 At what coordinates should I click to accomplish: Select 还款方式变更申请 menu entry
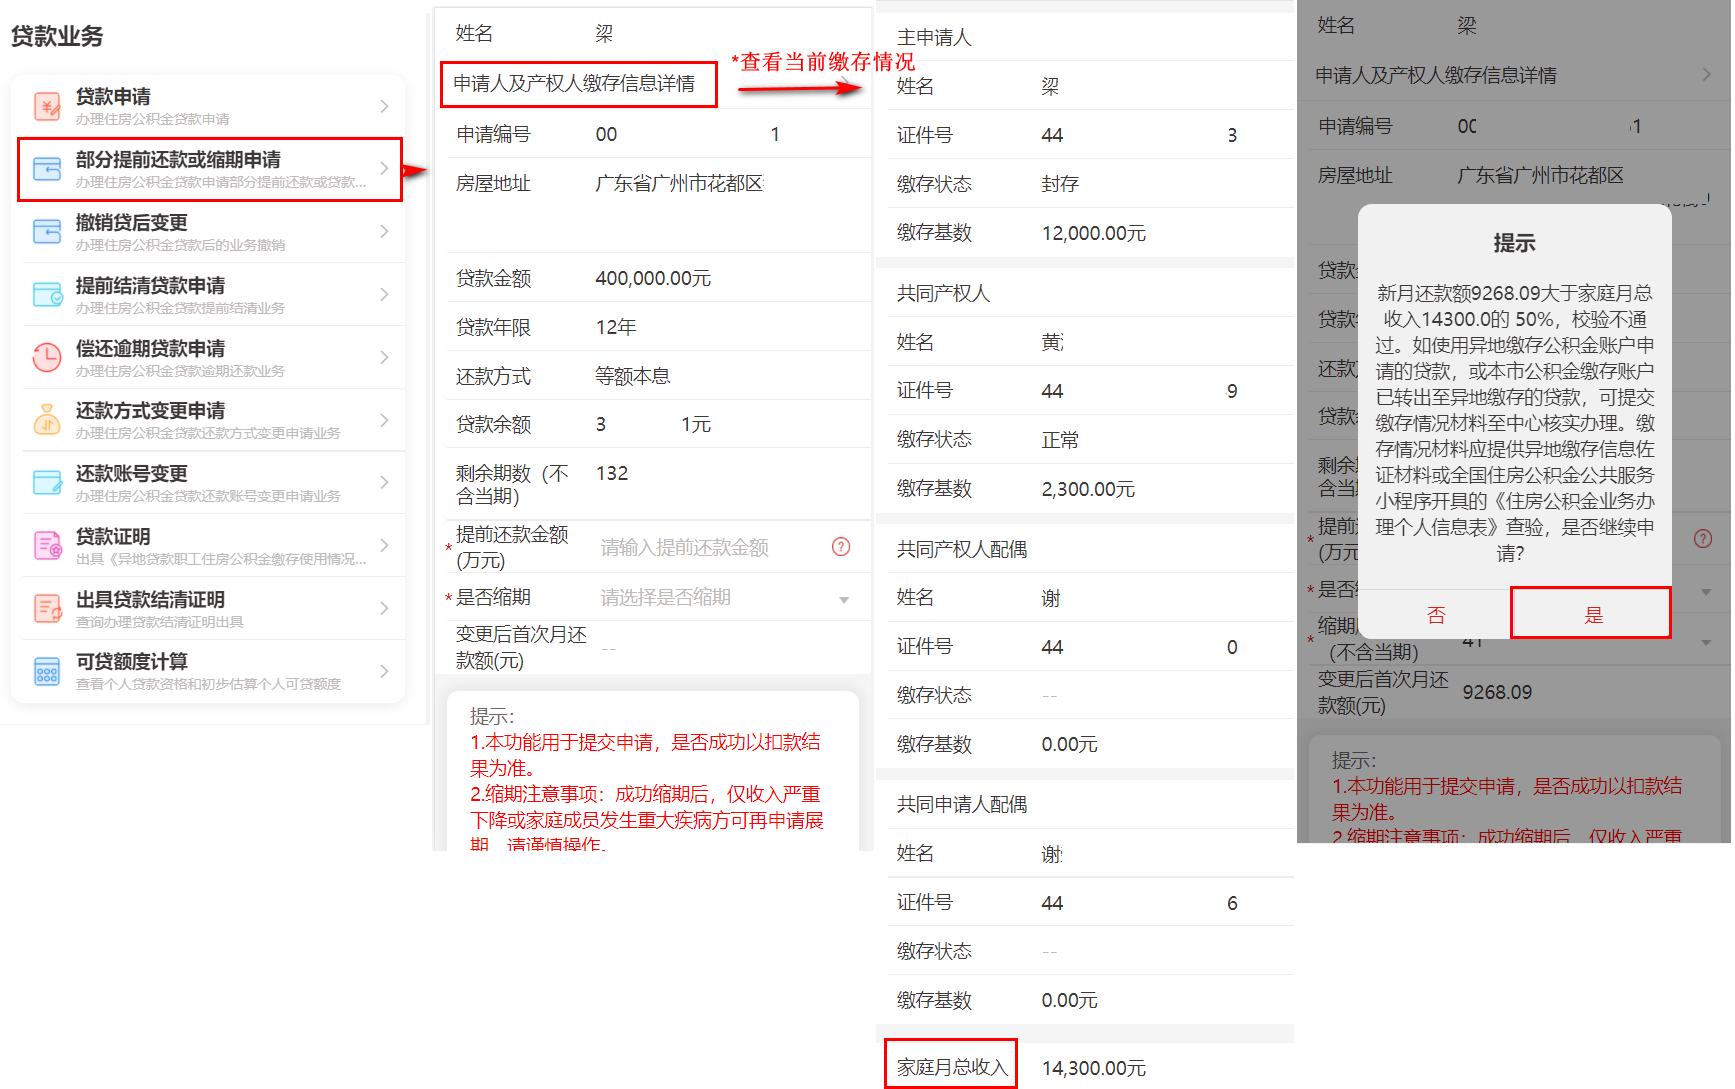pyautogui.click(x=213, y=420)
